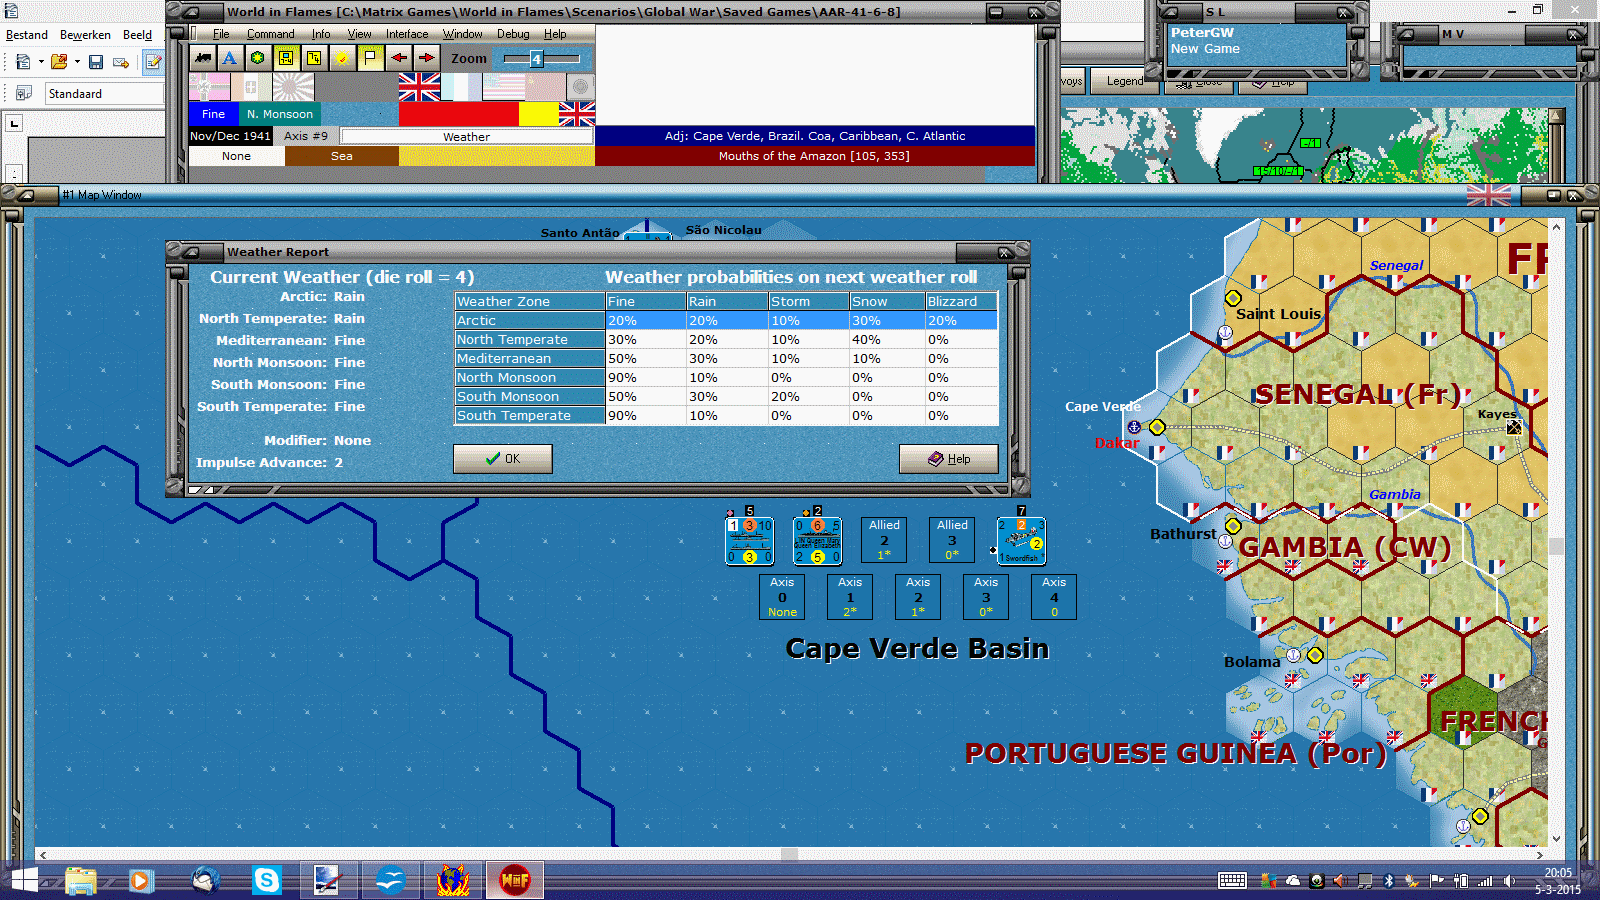The height and width of the screenshot is (900, 1600).
Task: Select the naval counter with orange 6
Action: tap(817, 540)
